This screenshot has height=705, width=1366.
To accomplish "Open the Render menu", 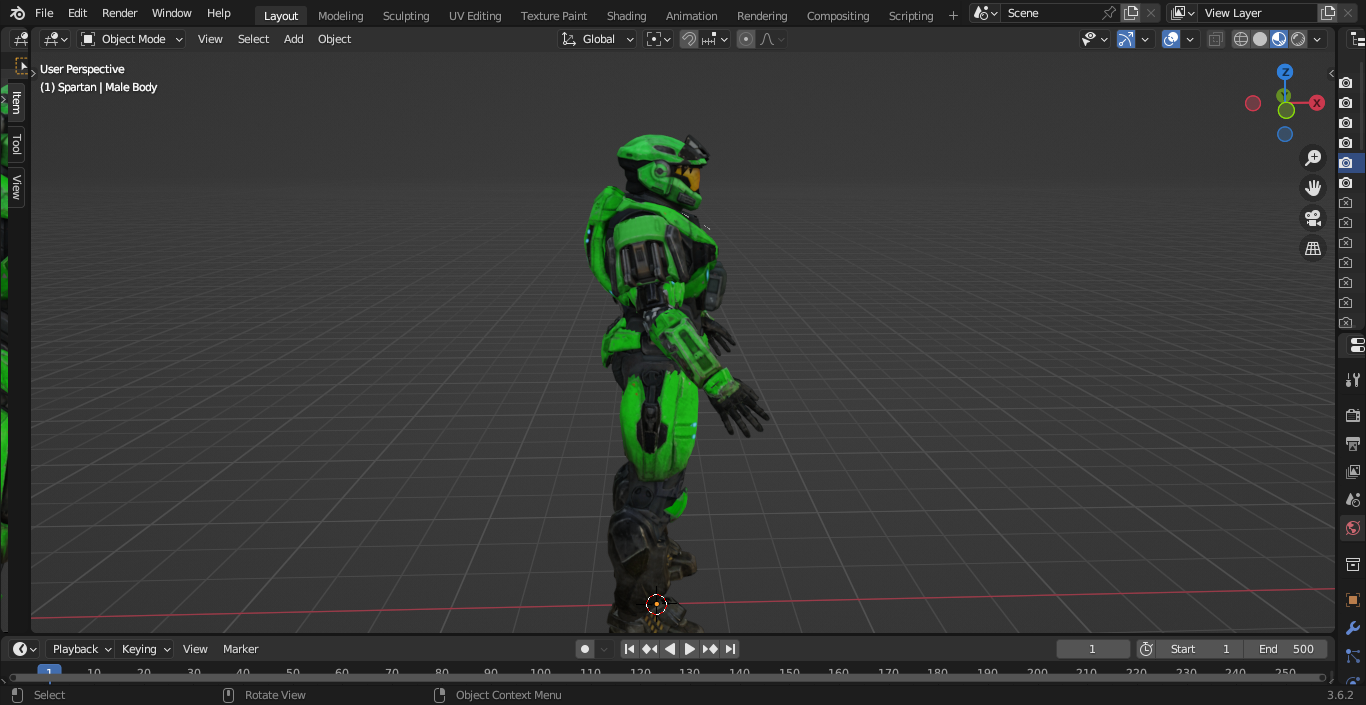I will pos(119,13).
